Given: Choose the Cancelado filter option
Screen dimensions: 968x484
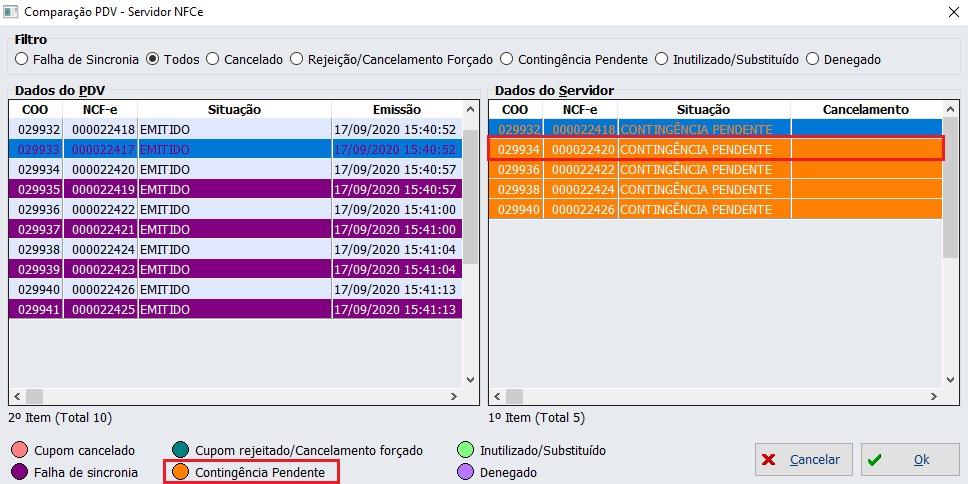Looking at the screenshot, I should pos(213,59).
